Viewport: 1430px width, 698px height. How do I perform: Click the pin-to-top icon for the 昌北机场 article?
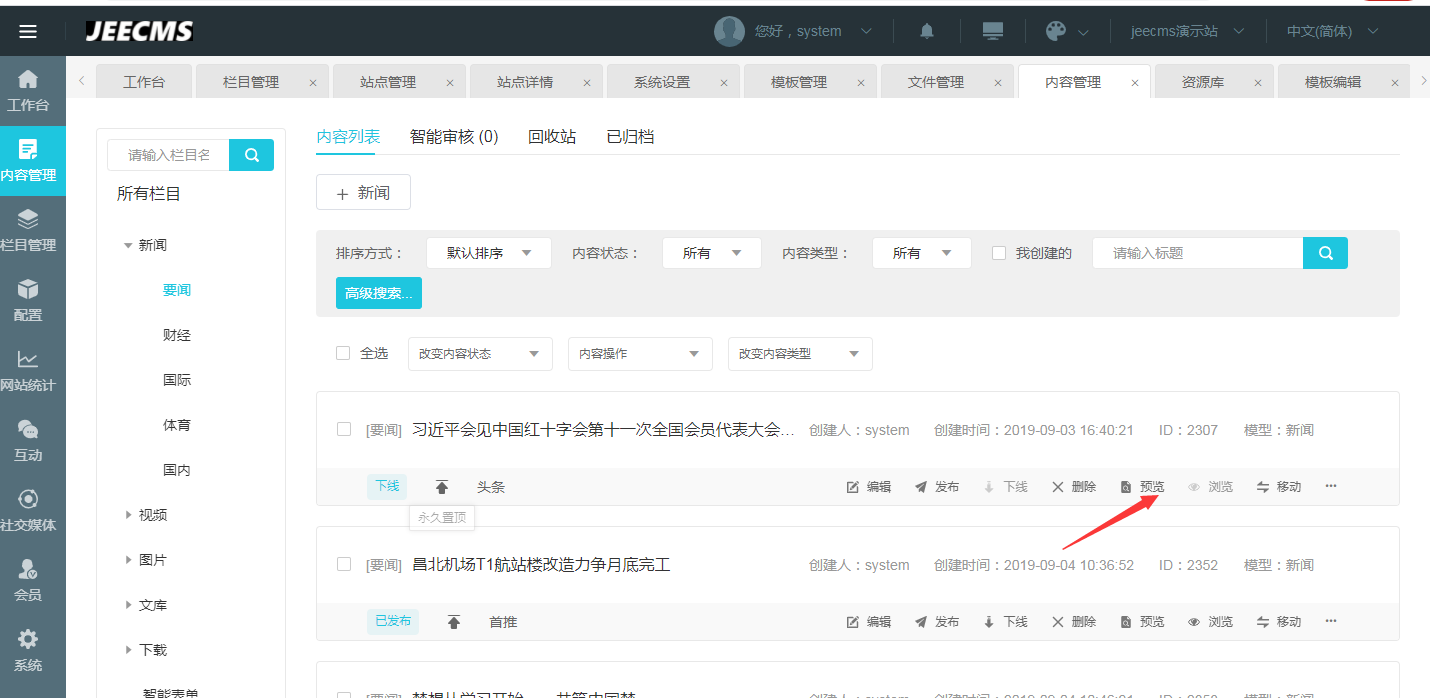pyautogui.click(x=454, y=622)
